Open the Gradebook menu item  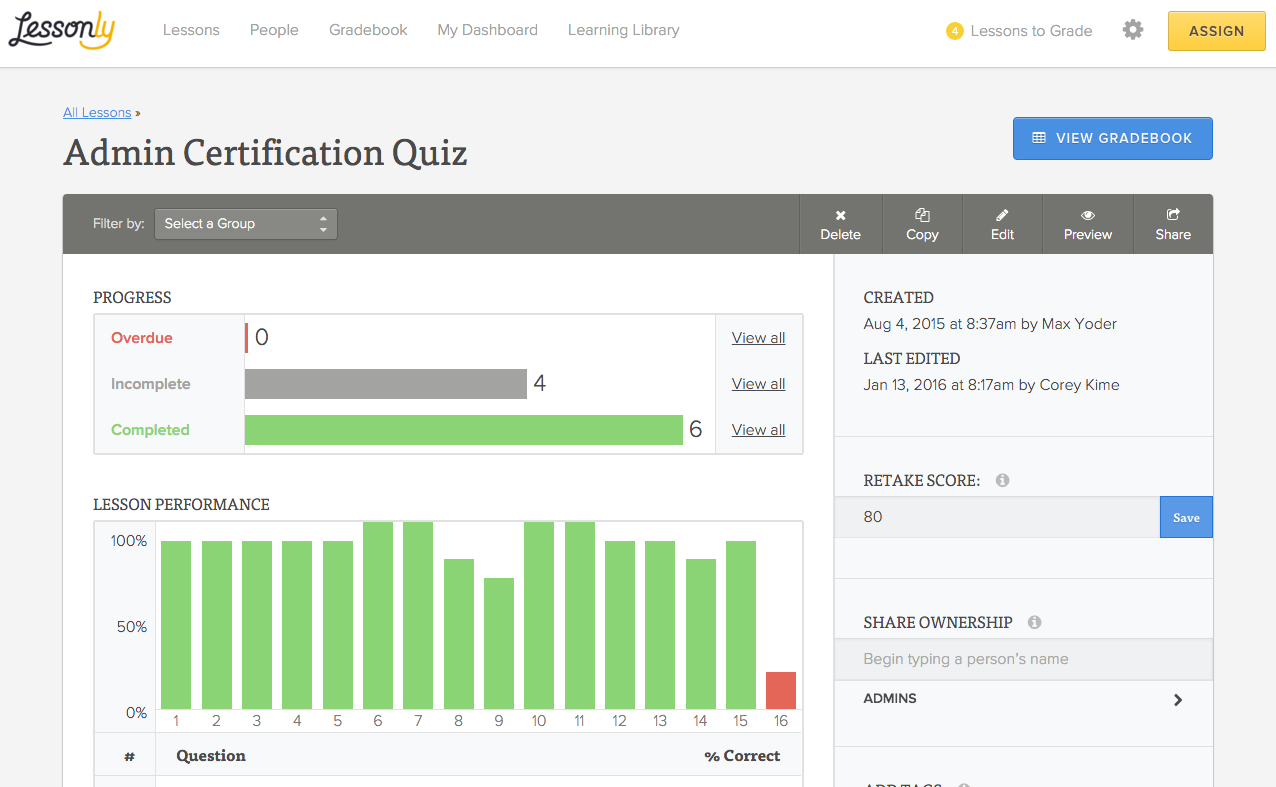[368, 30]
